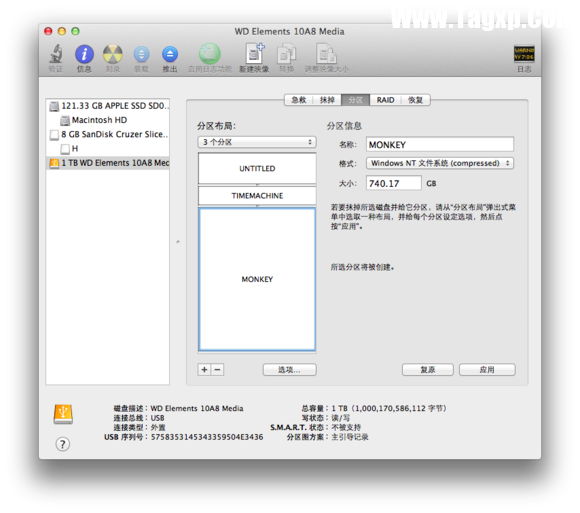Click the 选项... (Options) button
The height and width of the screenshot is (513, 580).
(x=290, y=369)
